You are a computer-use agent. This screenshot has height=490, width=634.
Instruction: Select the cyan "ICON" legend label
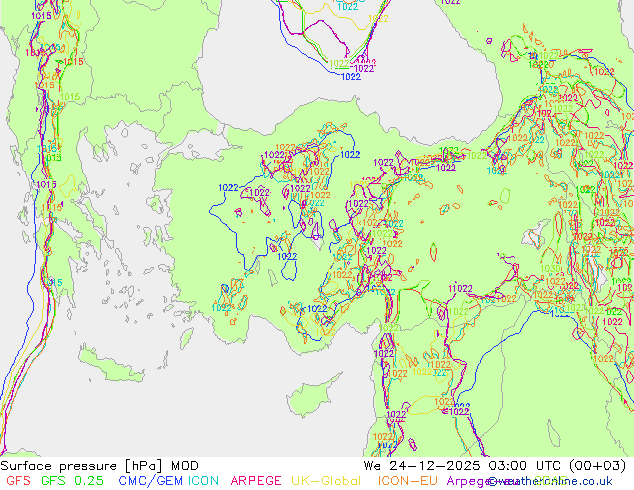click(x=203, y=481)
